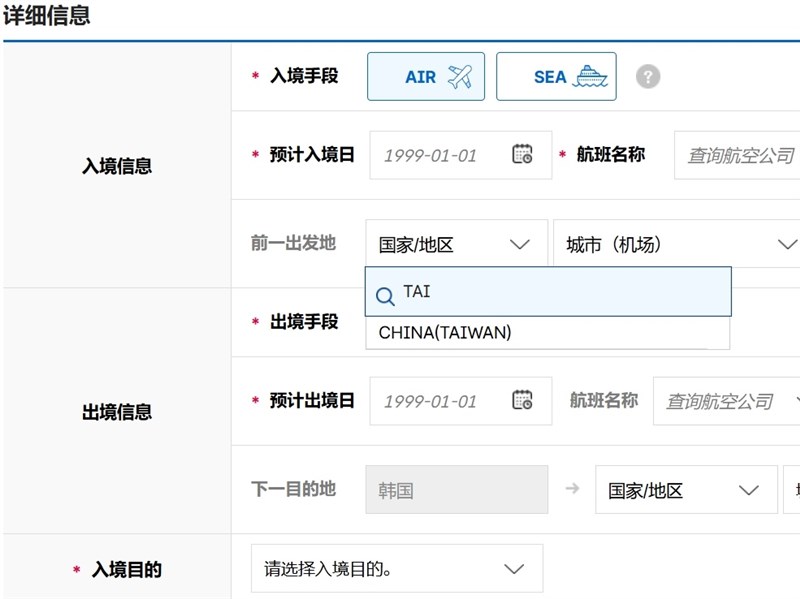Click the chevron arrow of 请选择入境目的
This screenshot has width=800, height=599.
(x=514, y=569)
